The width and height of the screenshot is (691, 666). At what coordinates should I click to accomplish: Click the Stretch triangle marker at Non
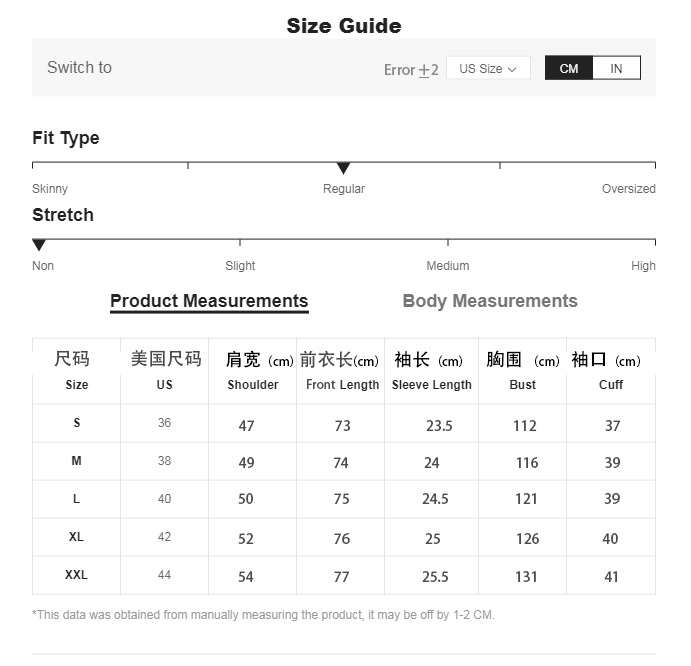pos(39,245)
